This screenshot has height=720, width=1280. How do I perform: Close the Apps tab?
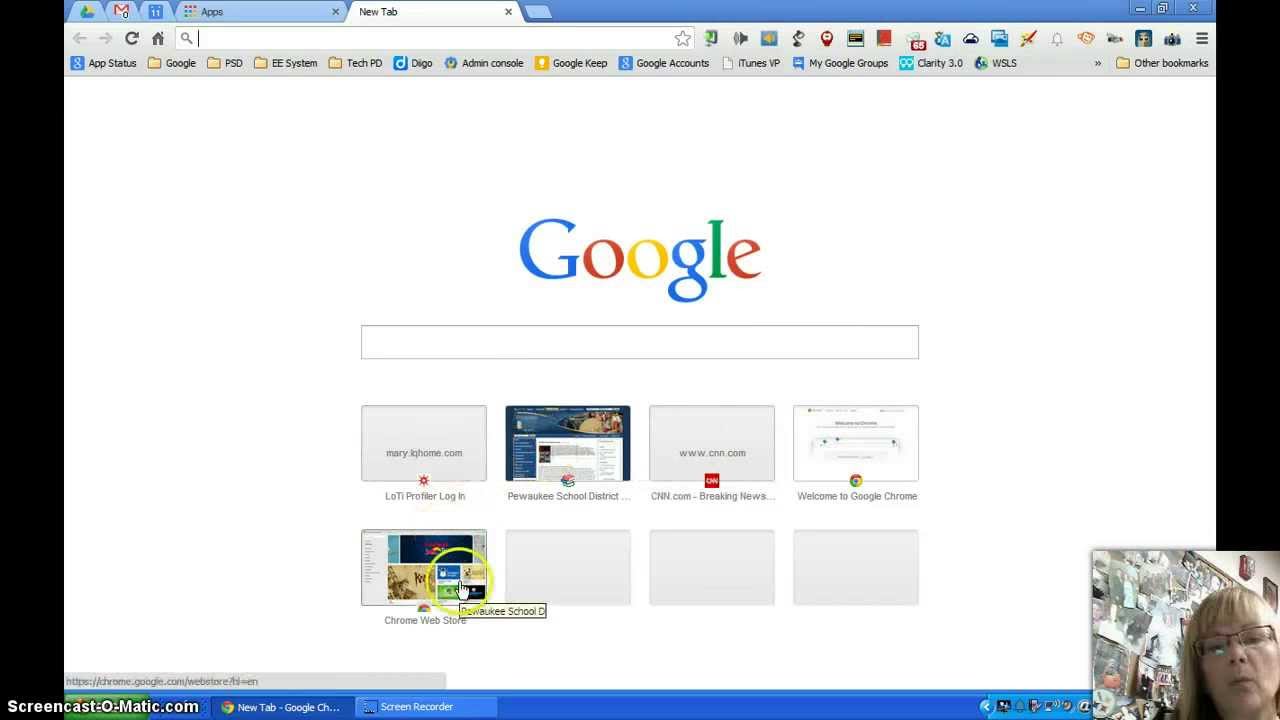pos(335,11)
